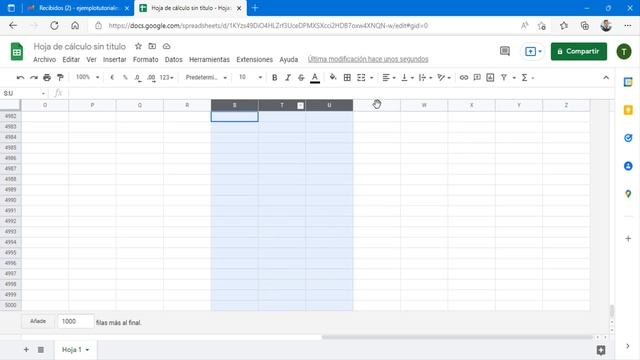
Task: Open horizontal align dropdown
Action: point(389,78)
